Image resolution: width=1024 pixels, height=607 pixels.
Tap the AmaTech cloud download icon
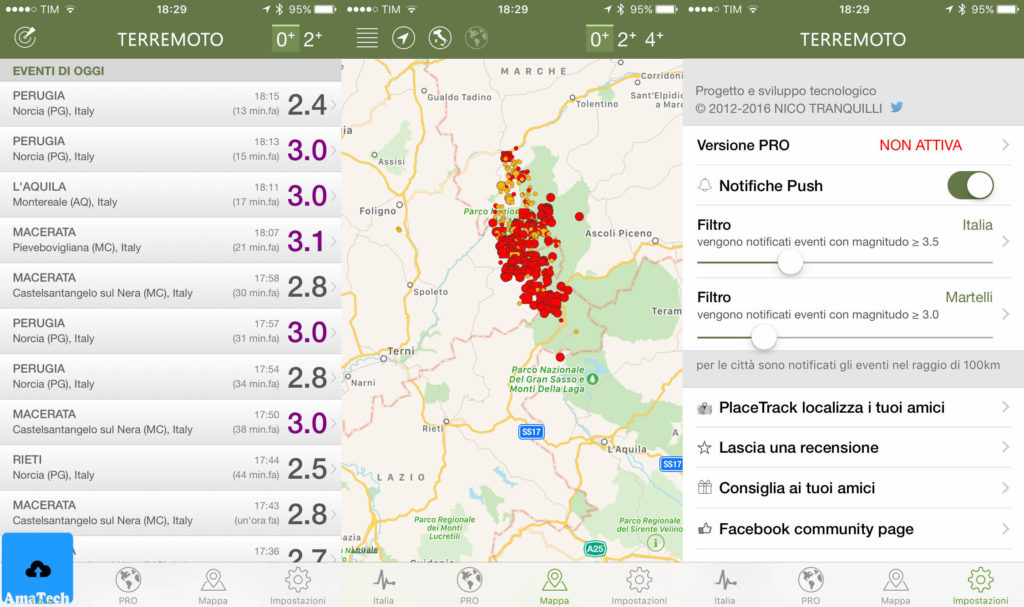(36, 568)
